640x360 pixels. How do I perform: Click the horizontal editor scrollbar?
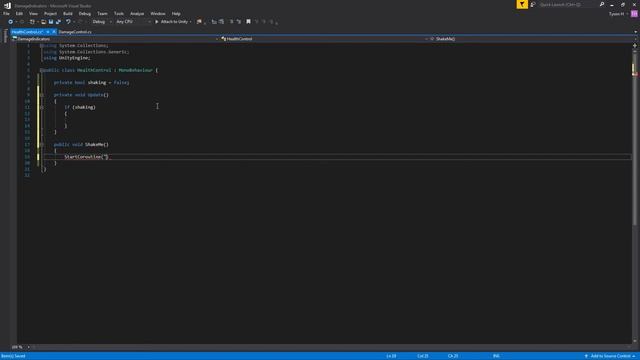pos(331,347)
